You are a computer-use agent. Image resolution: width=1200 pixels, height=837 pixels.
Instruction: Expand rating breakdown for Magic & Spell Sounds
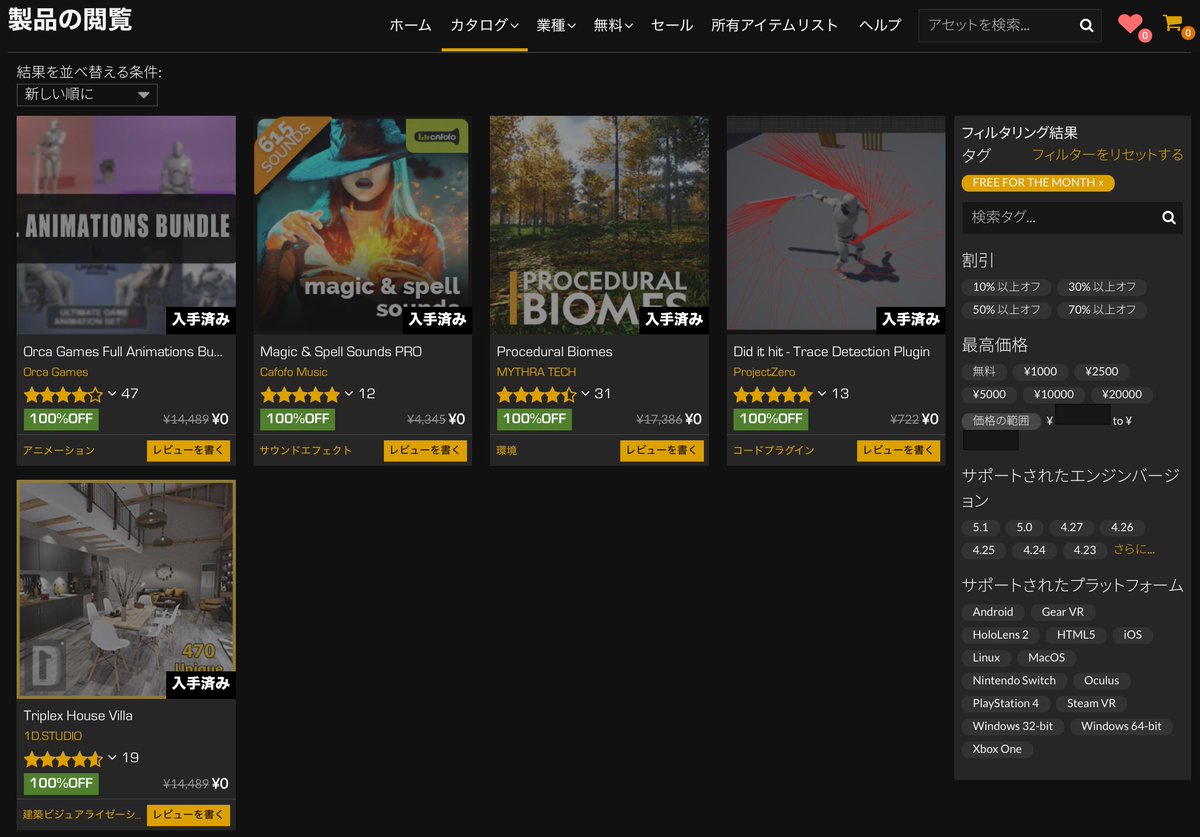coord(349,394)
